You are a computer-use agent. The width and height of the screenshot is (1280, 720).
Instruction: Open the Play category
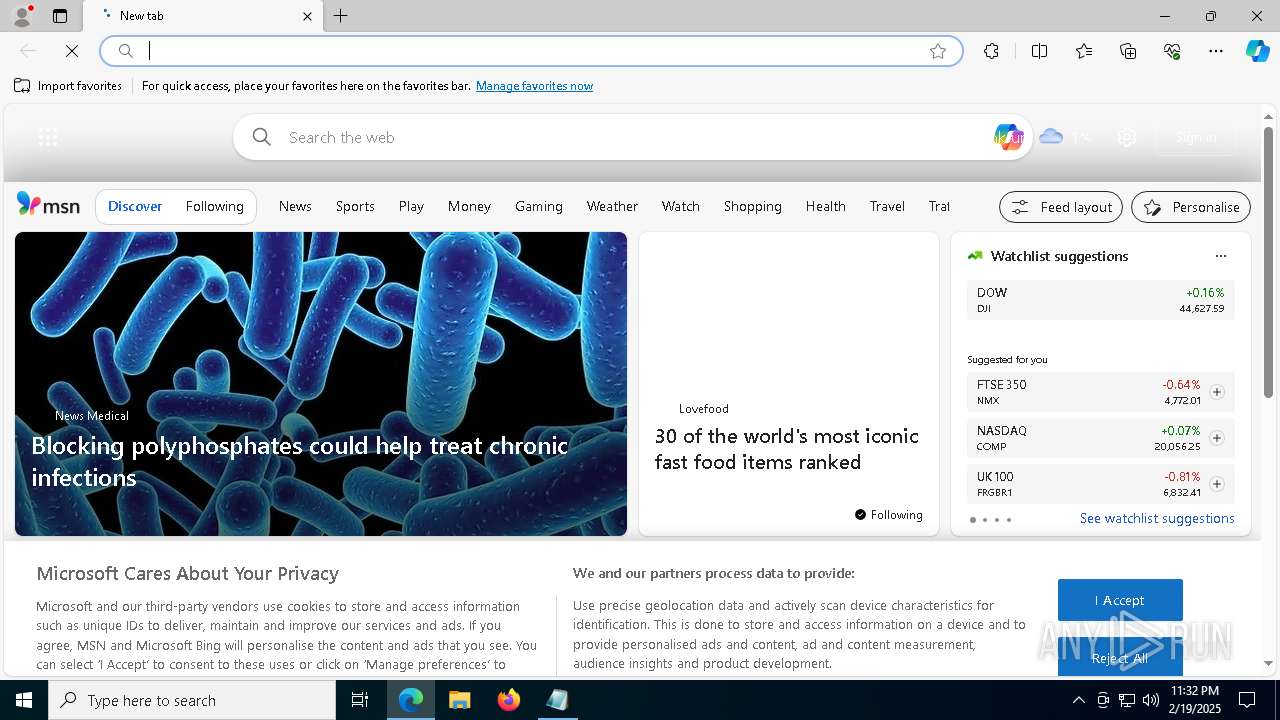point(411,206)
